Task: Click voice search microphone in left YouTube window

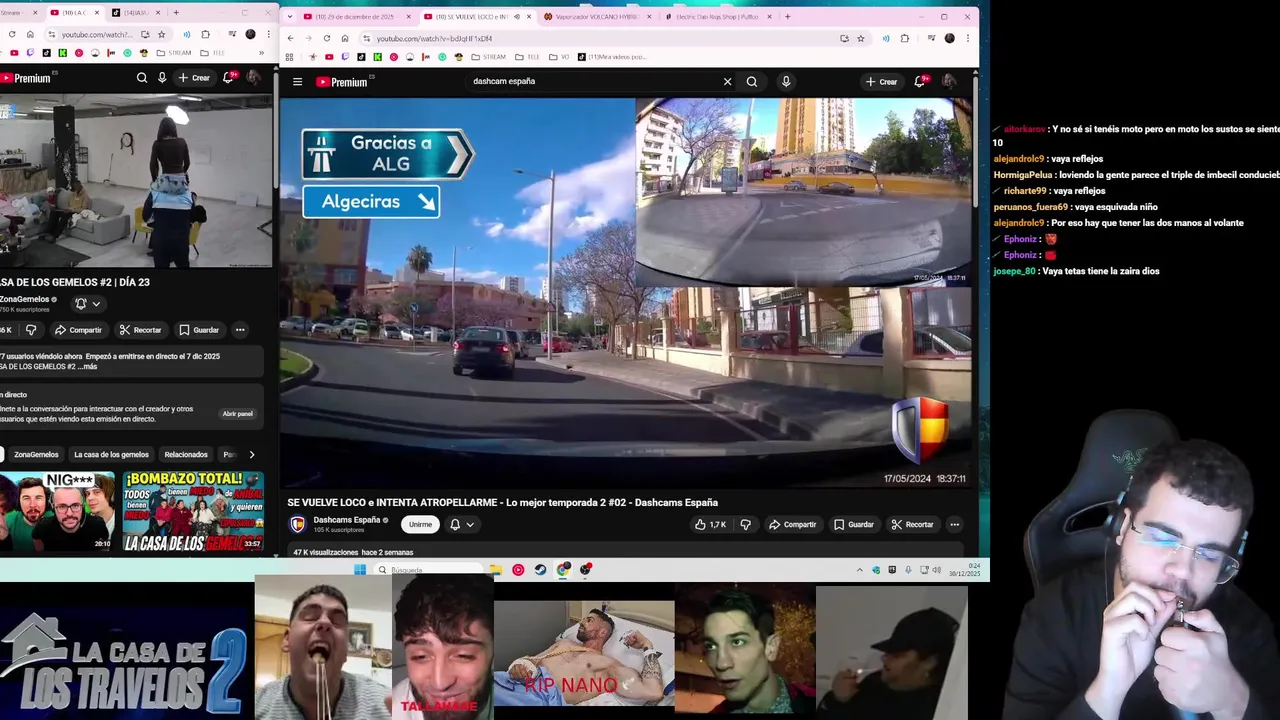Action: pyautogui.click(x=162, y=78)
